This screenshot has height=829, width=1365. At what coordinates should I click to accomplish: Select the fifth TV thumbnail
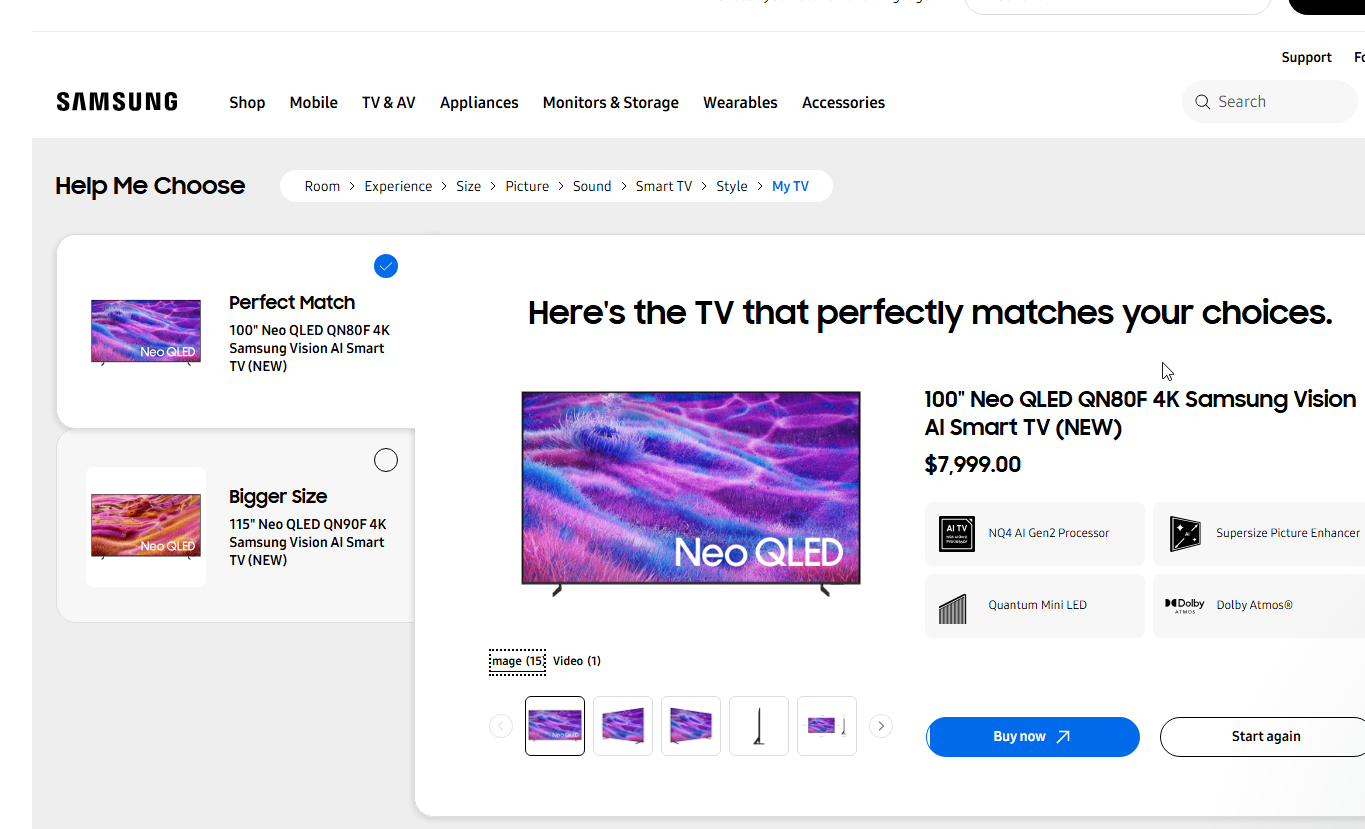click(x=827, y=726)
